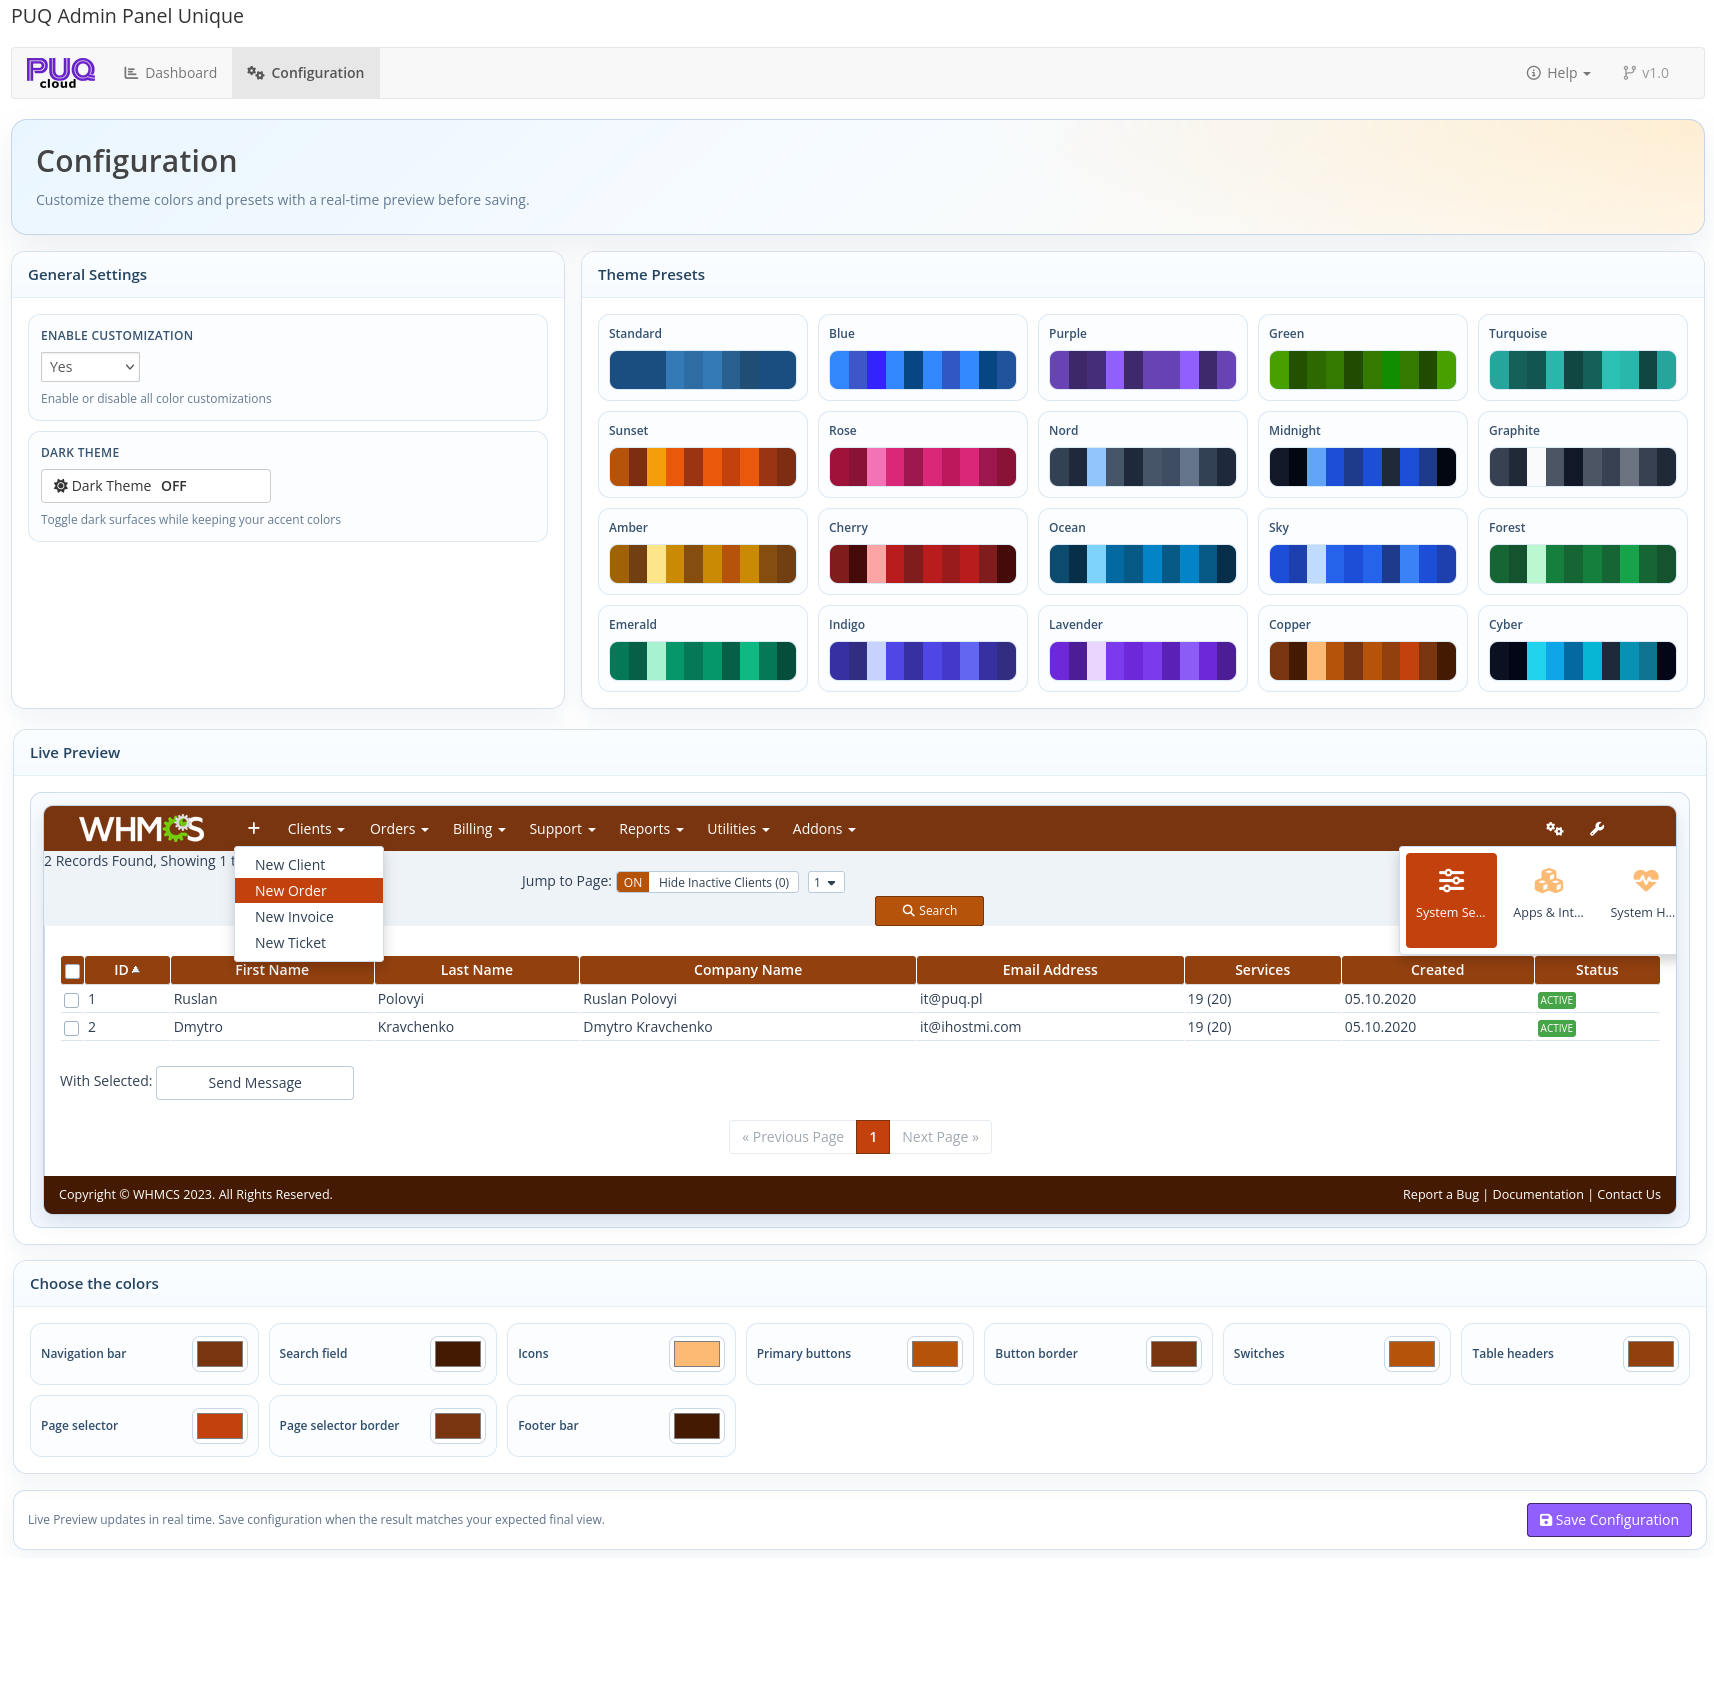Viewport: 1714px width, 1683px height.
Task: Open the Documentation link in the footer
Action: pos(1537,1193)
